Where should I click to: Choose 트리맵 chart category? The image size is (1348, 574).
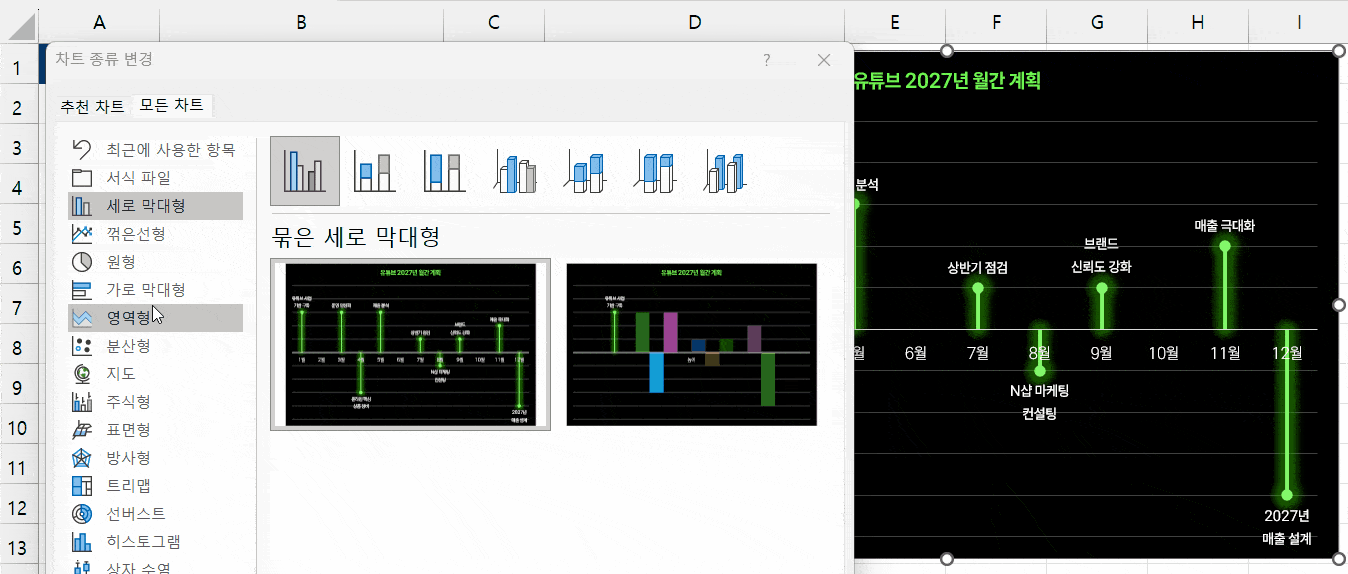click(x=128, y=486)
